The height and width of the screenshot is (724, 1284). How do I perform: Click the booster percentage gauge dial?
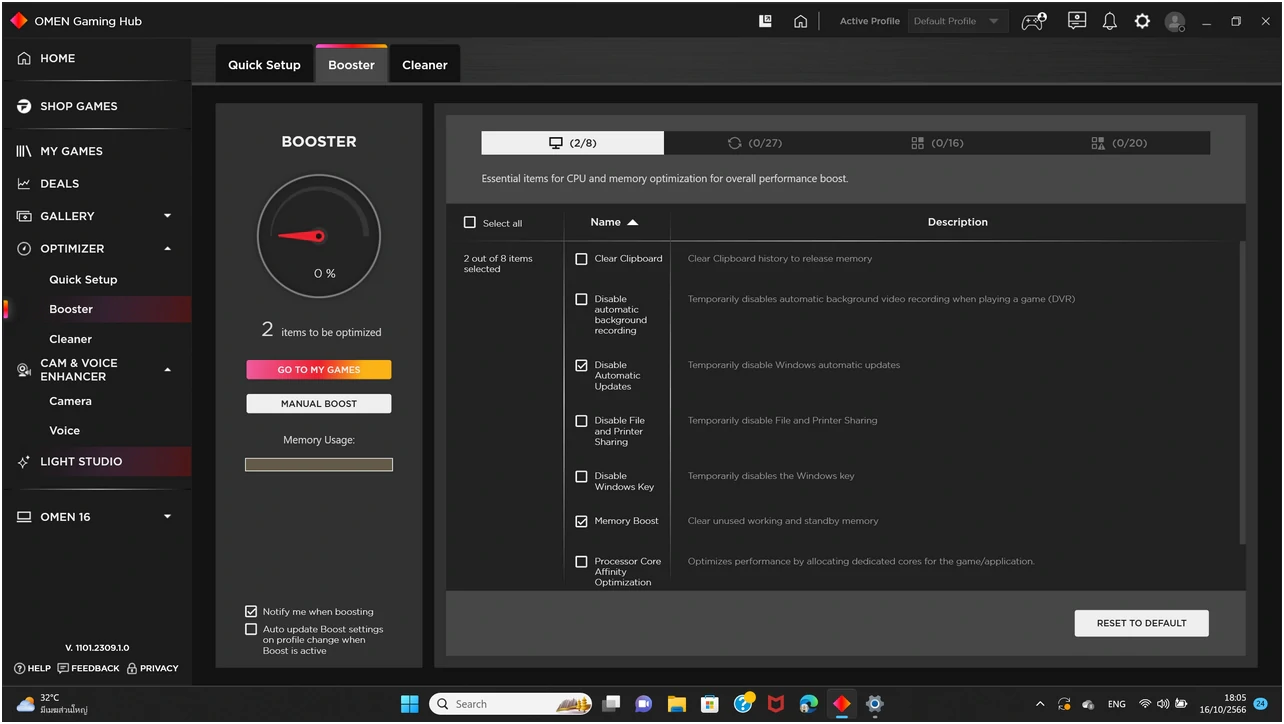pyautogui.click(x=319, y=236)
